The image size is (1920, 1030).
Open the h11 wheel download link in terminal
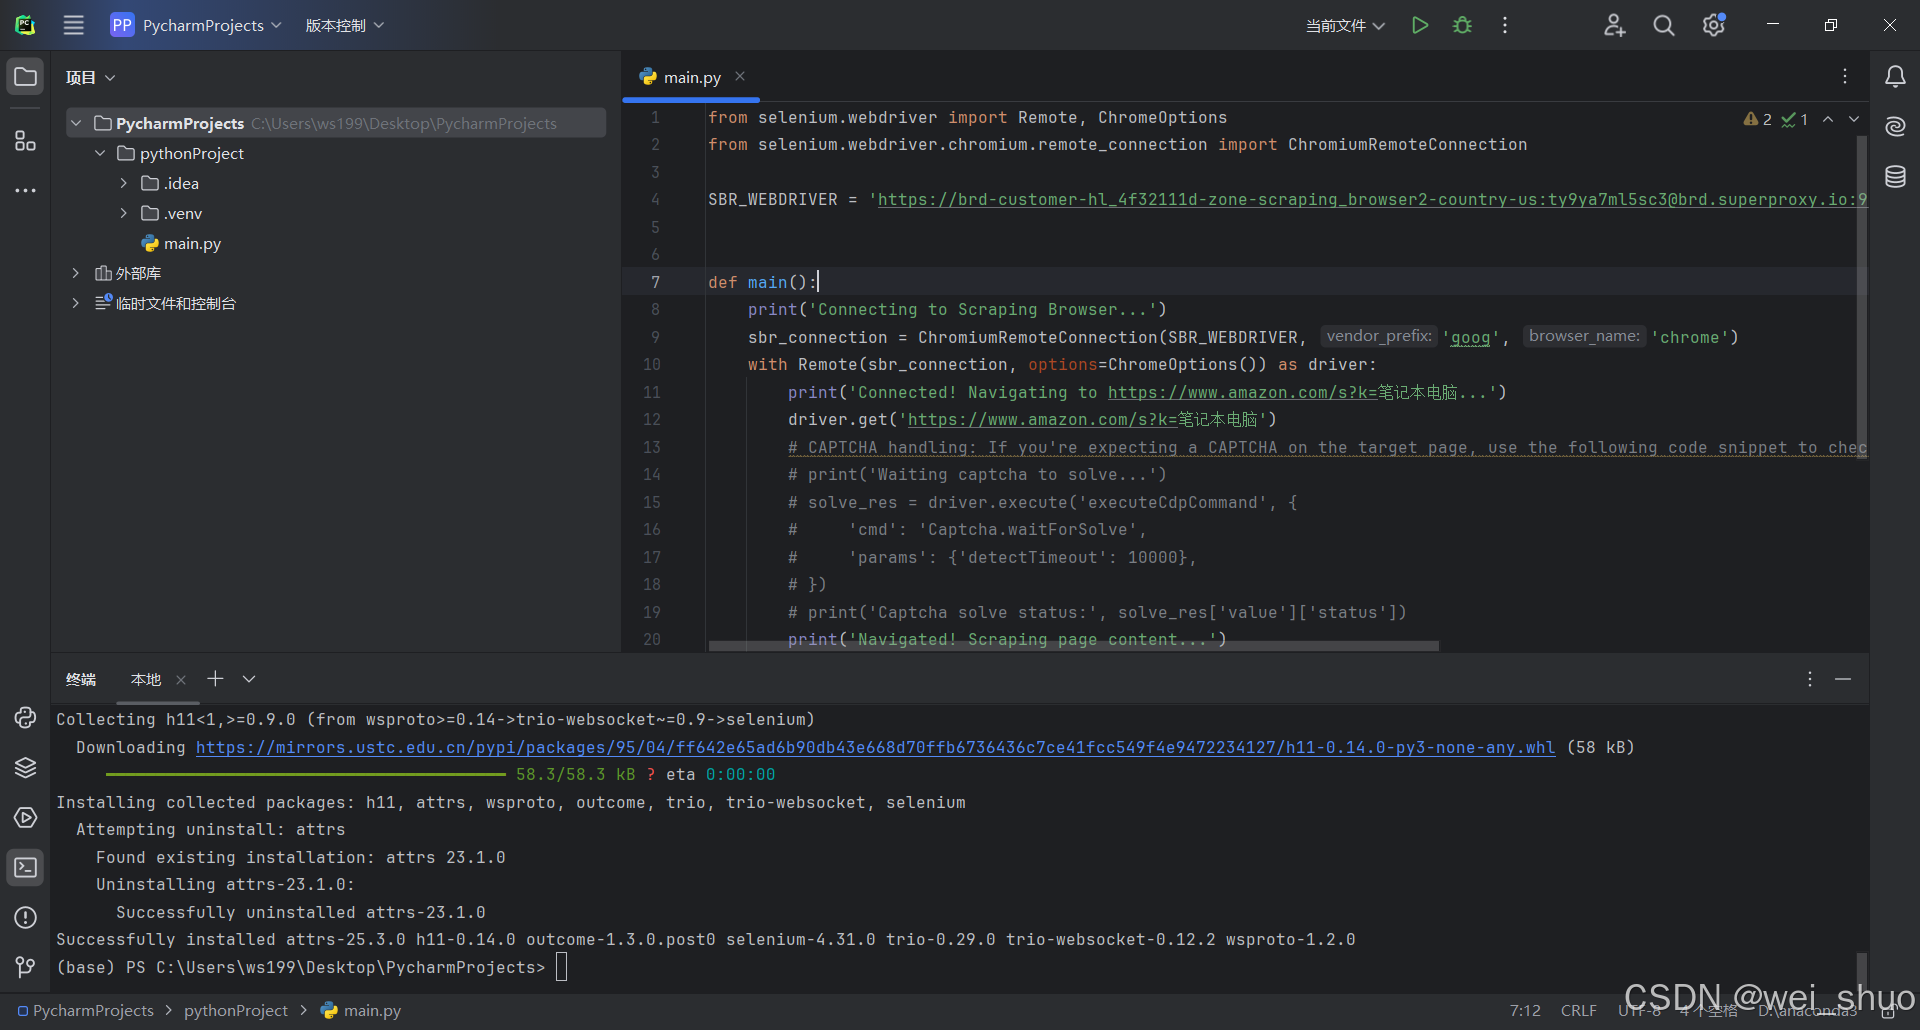pyautogui.click(x=875, y=747)
